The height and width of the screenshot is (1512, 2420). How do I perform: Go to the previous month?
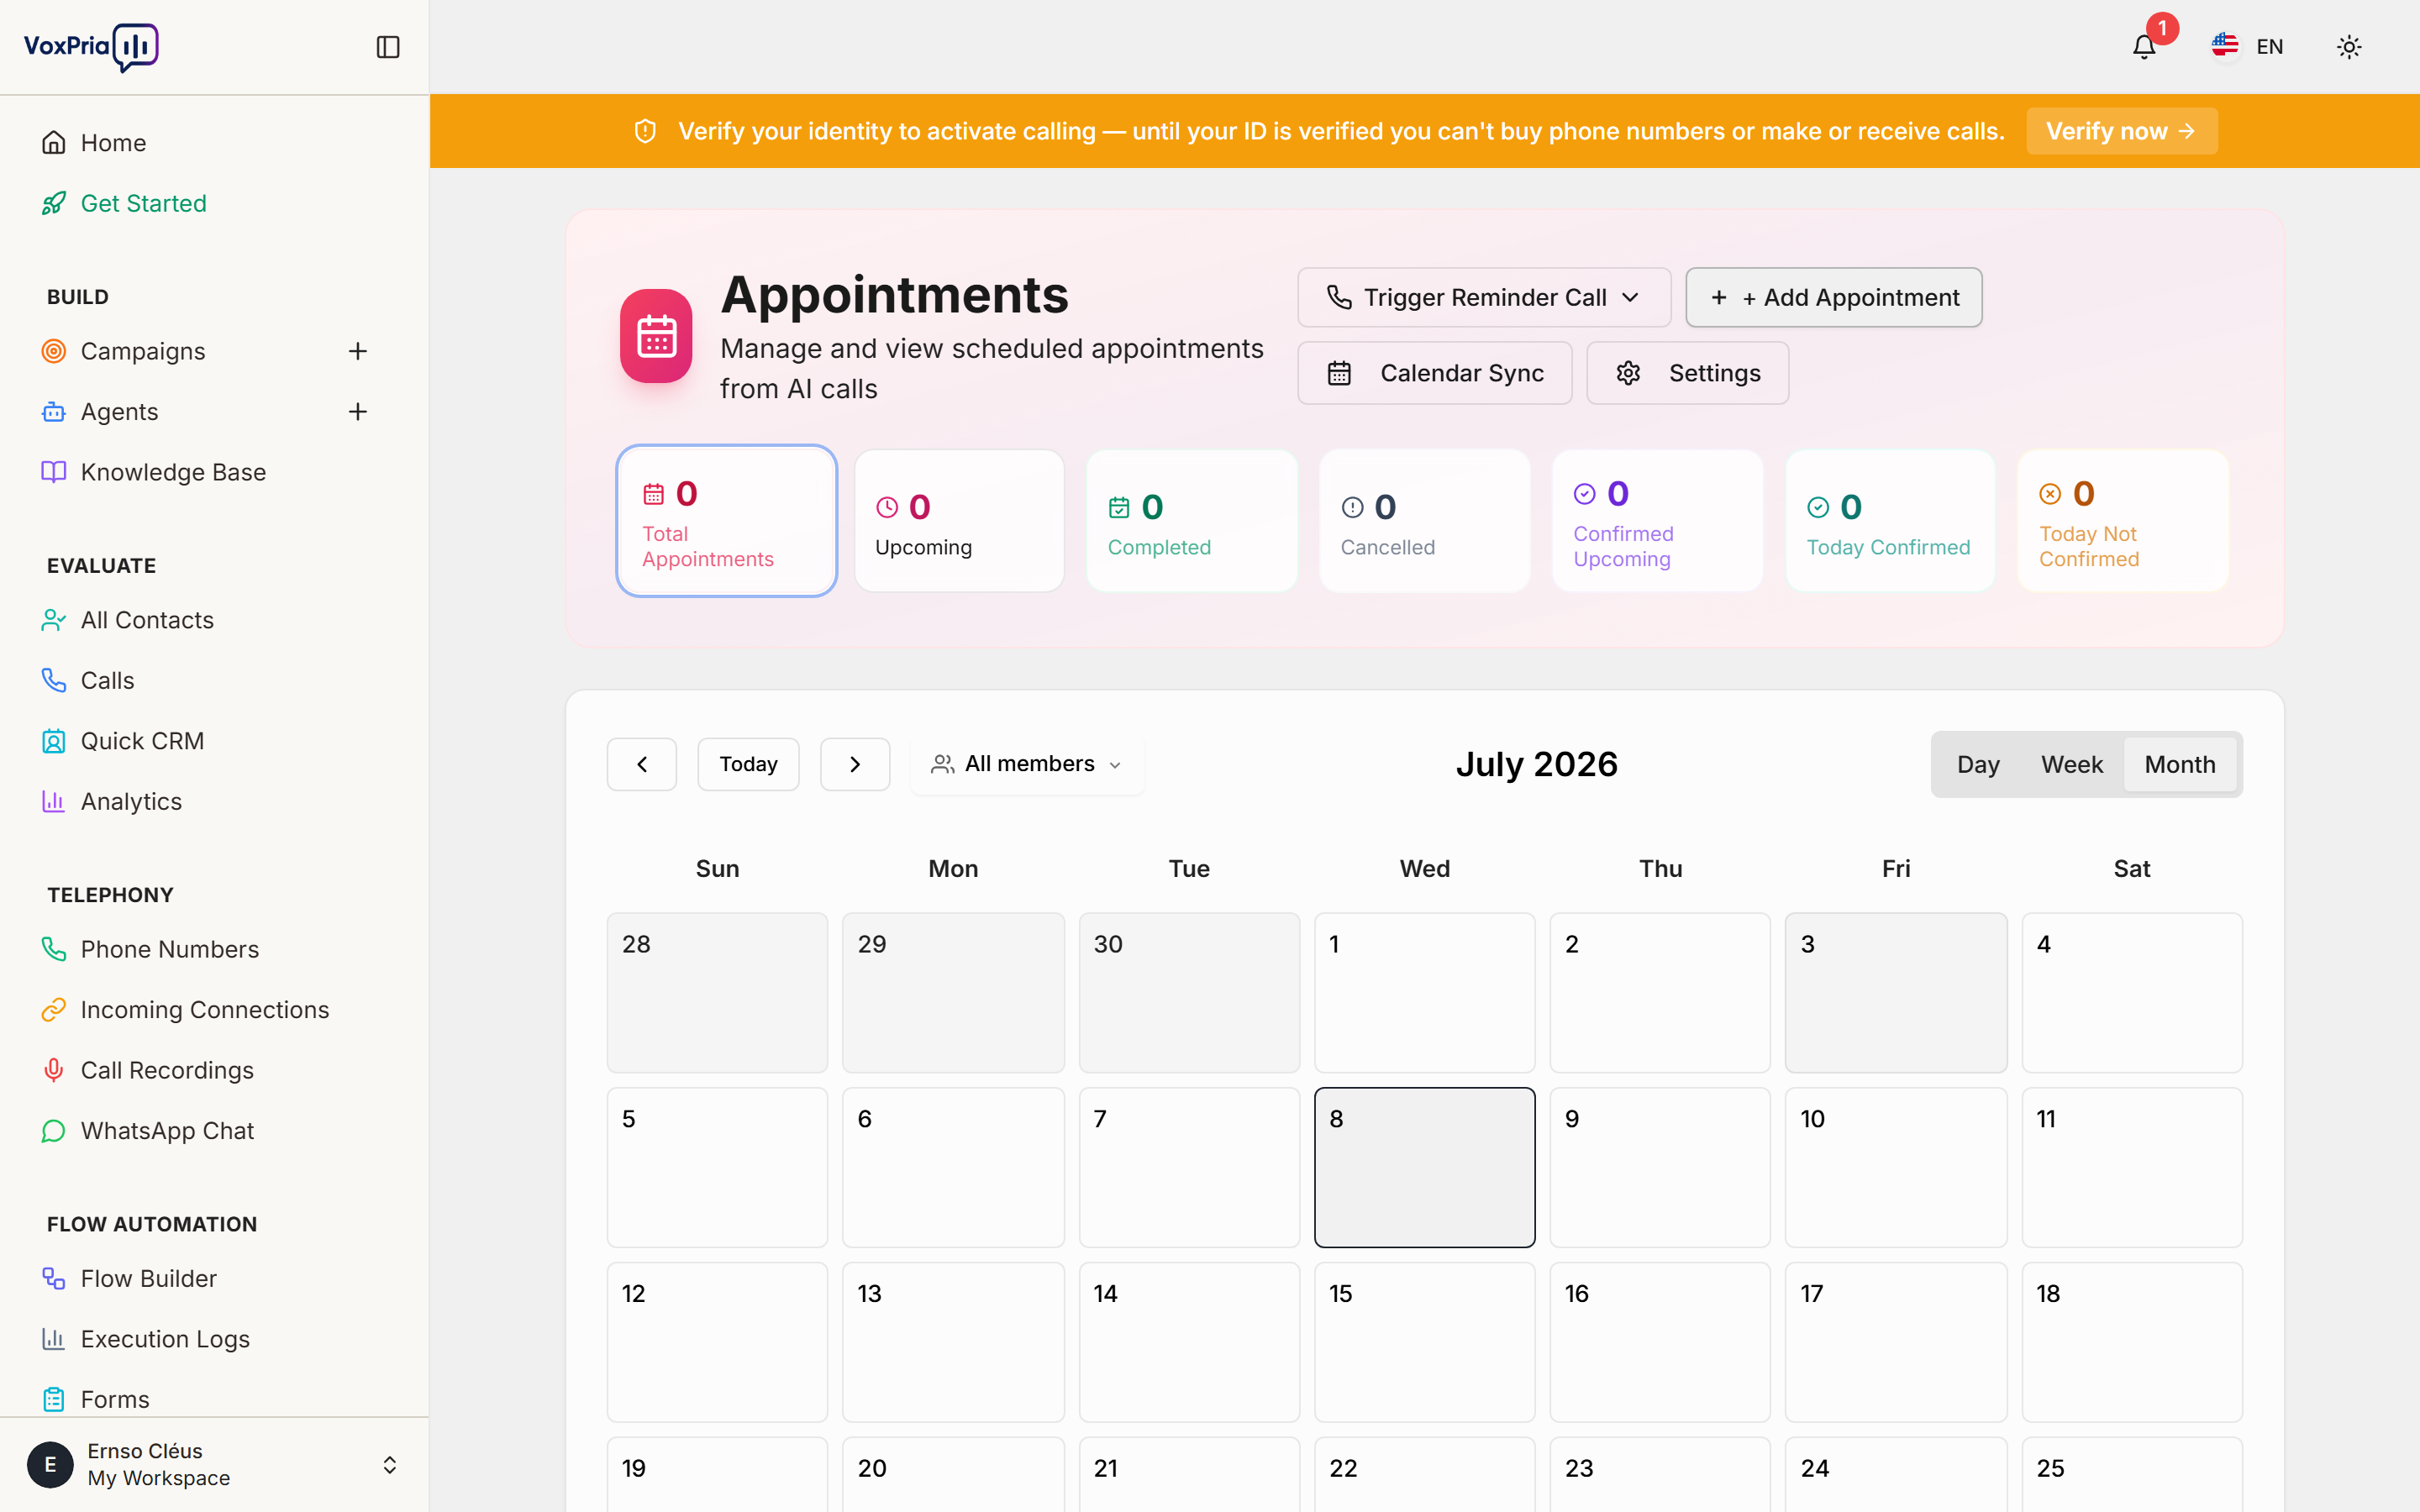coord(642,764)
